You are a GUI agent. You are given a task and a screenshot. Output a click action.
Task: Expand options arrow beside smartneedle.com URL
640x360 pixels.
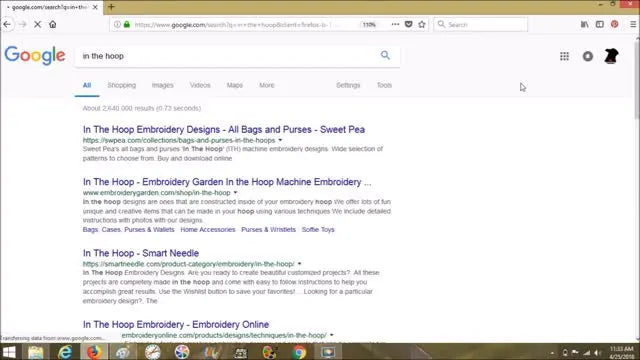point(299,264)
